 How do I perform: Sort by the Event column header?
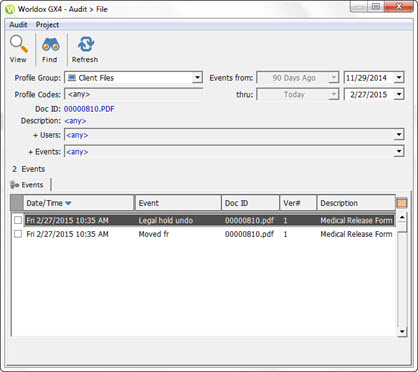tap(178, 203)
